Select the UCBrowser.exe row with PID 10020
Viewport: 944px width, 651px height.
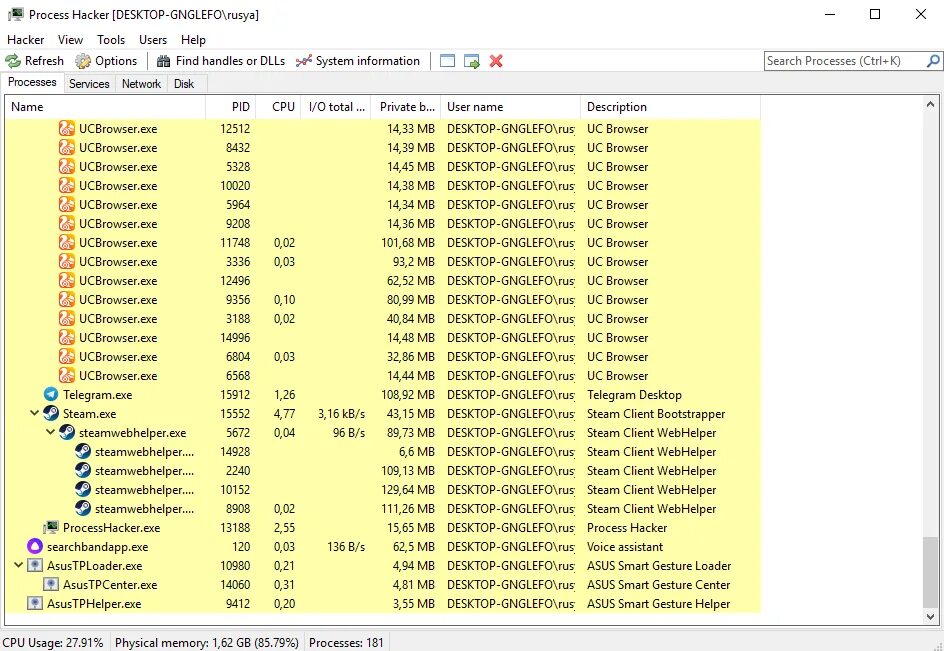pyautogui.click(x=383, y=185)
